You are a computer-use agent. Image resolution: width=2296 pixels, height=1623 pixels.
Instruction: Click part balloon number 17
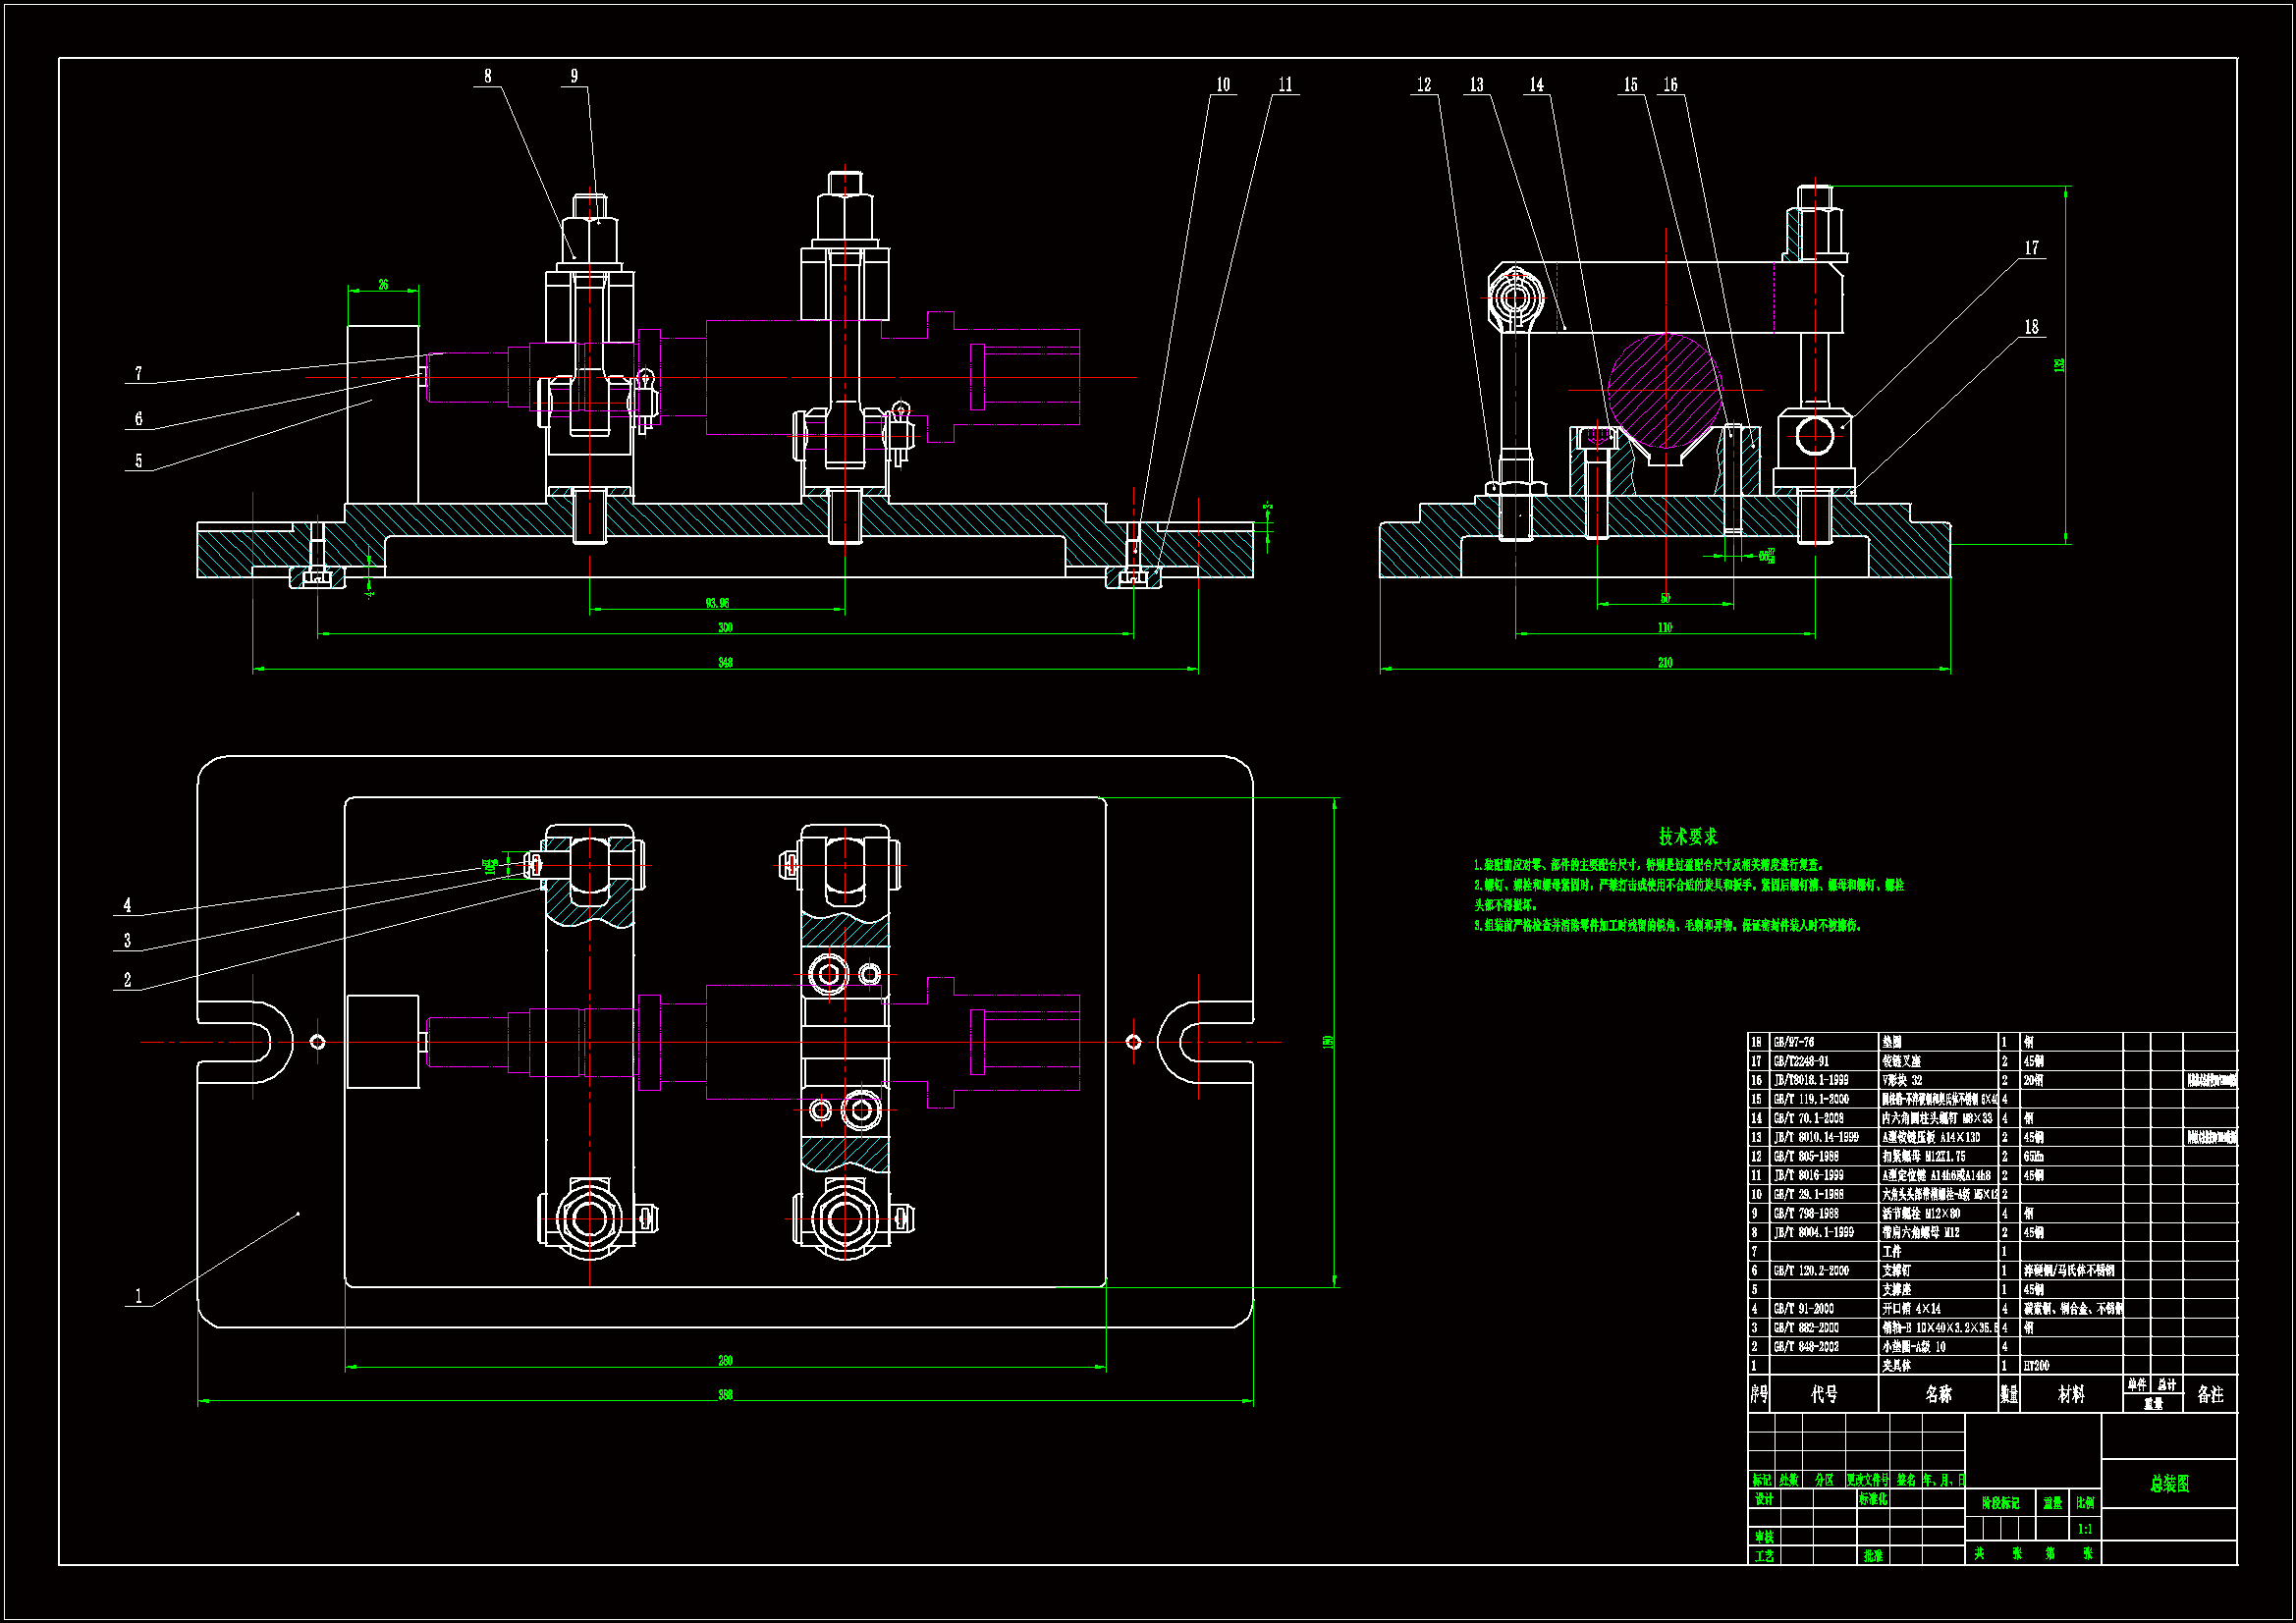click(x=2031, y=248)
